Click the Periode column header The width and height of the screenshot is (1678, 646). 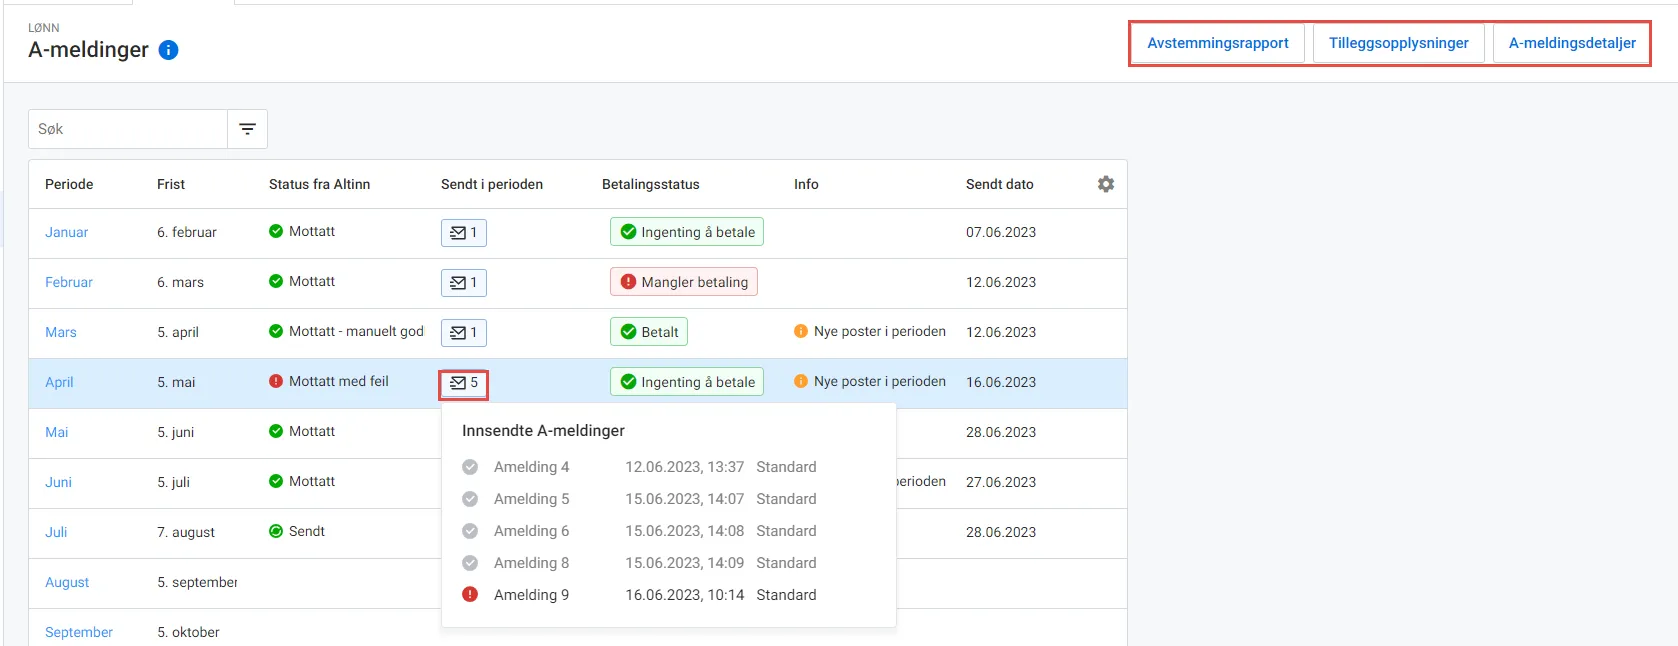(x=69, y=184)
